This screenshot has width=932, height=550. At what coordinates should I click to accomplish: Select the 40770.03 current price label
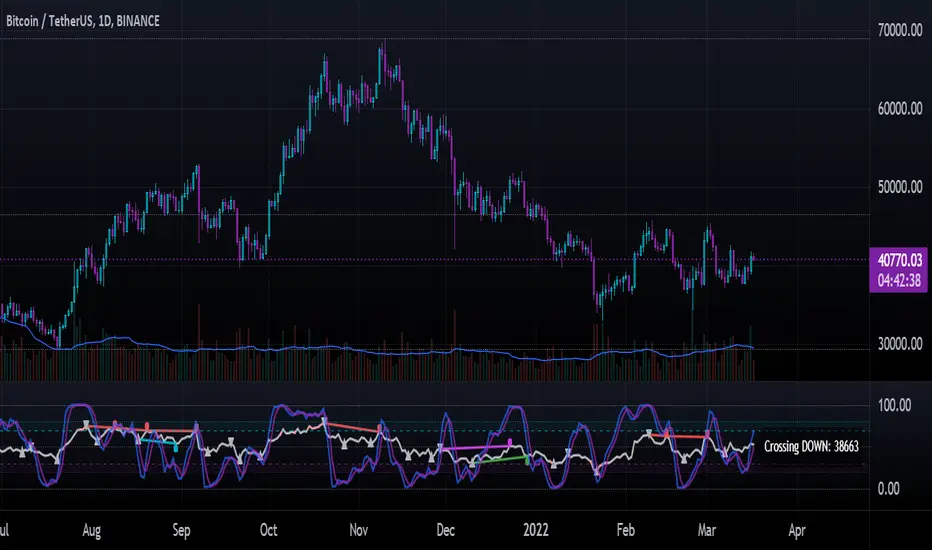[x=899, y=260]
